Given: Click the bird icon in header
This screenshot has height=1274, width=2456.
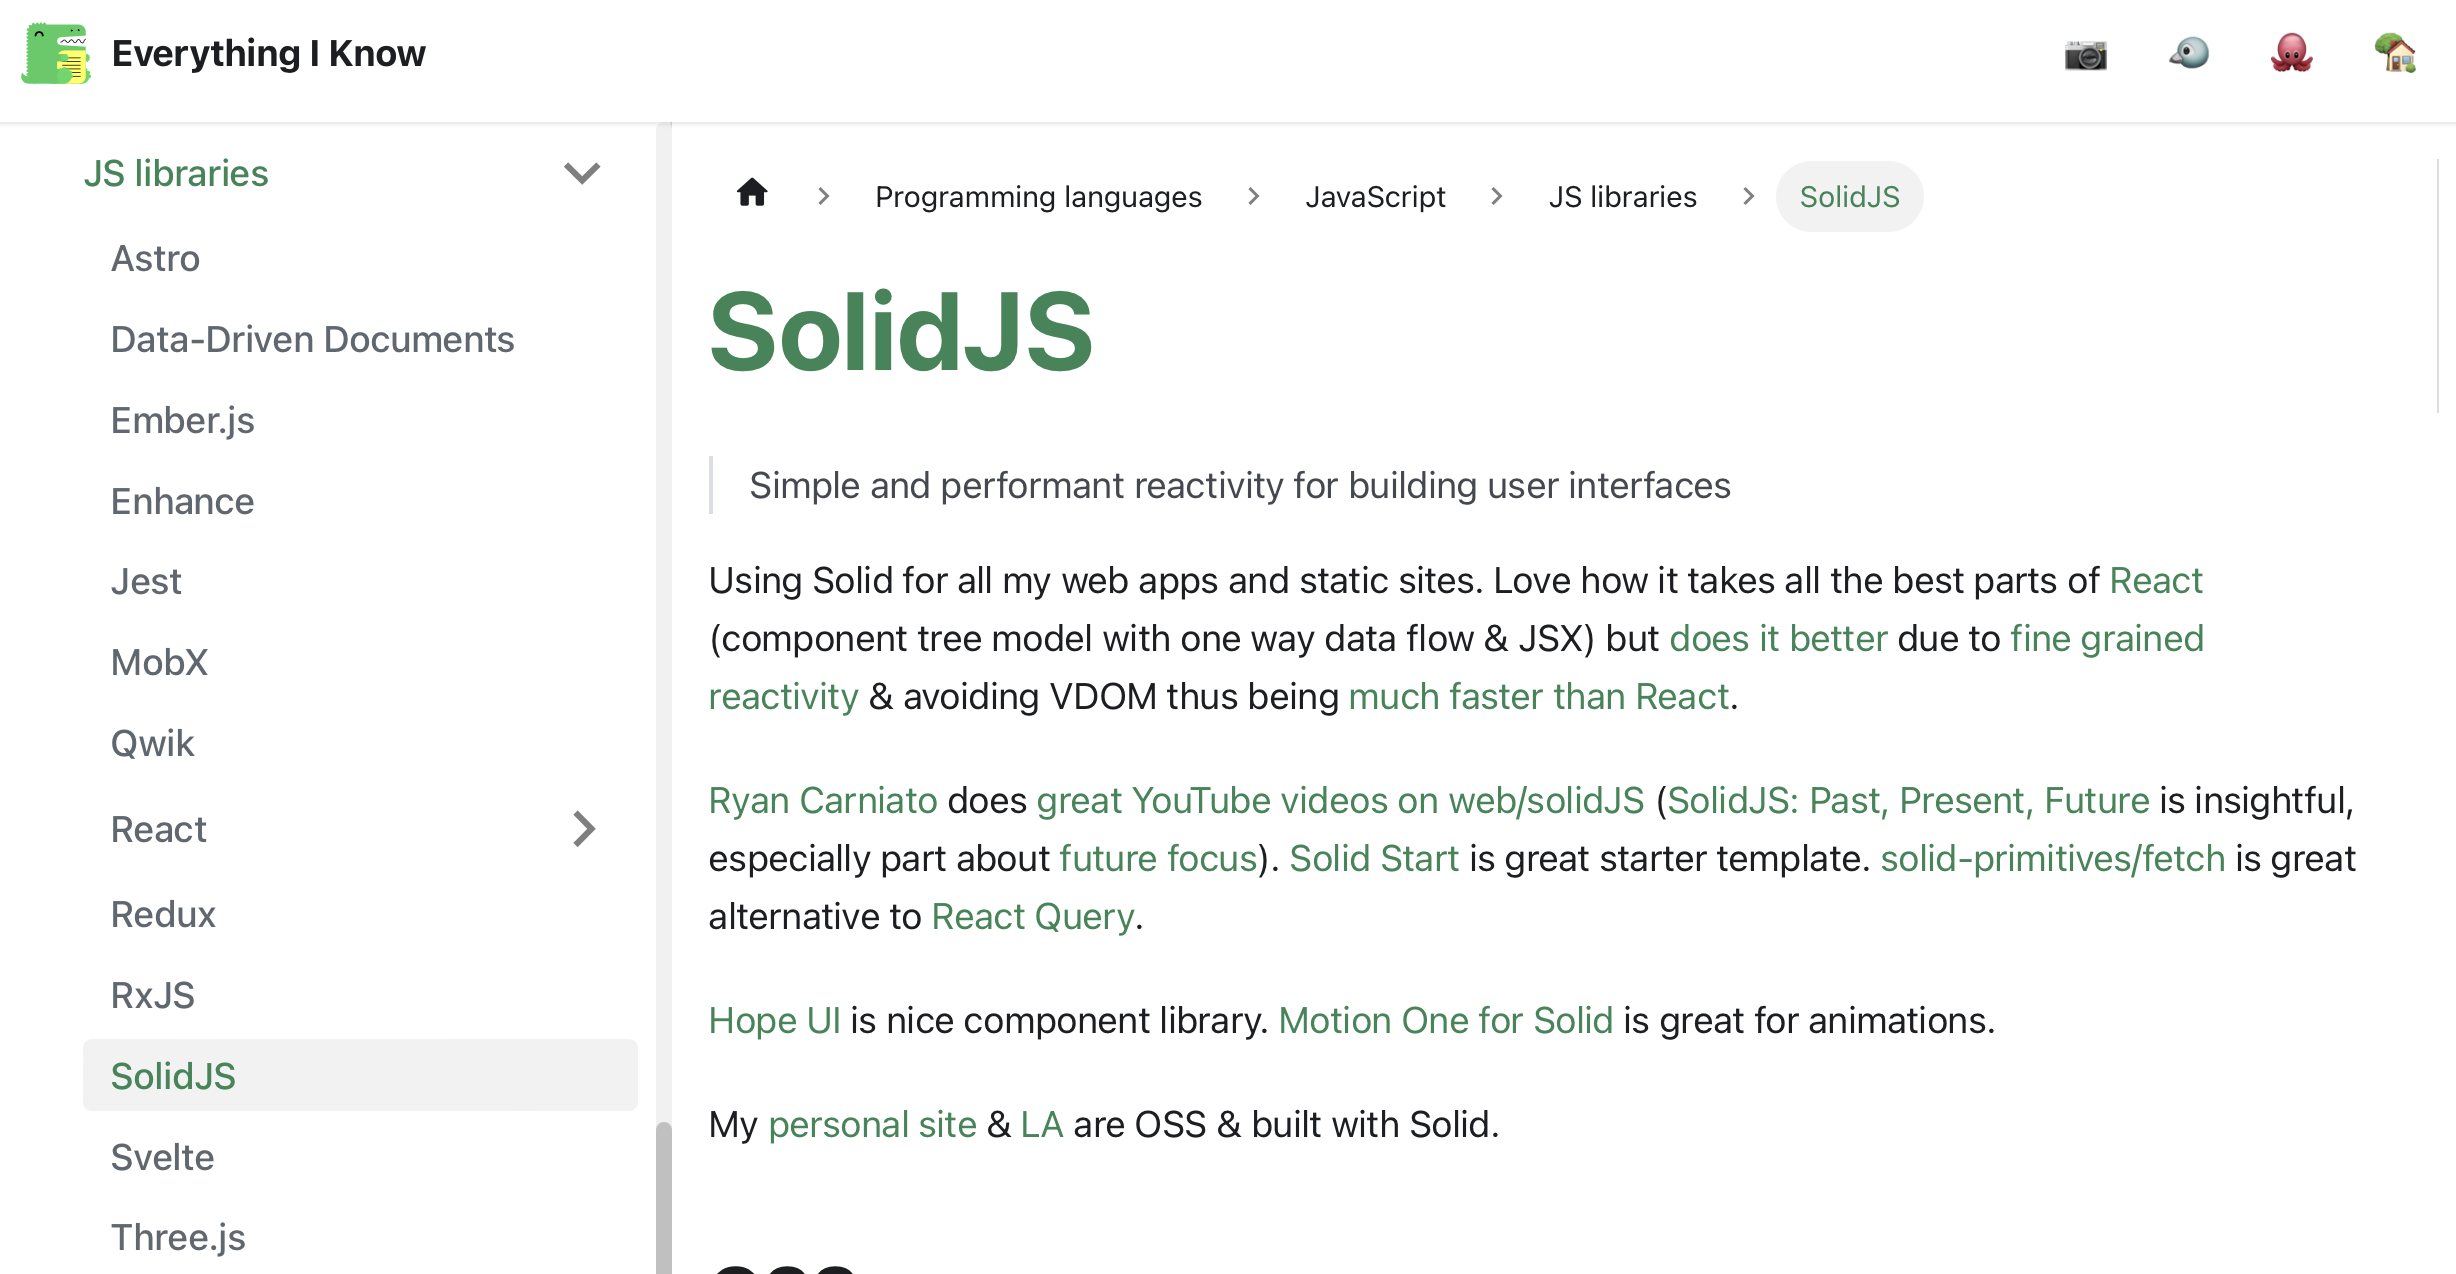Looking at the screenshot, I should tap(2189, 54).
